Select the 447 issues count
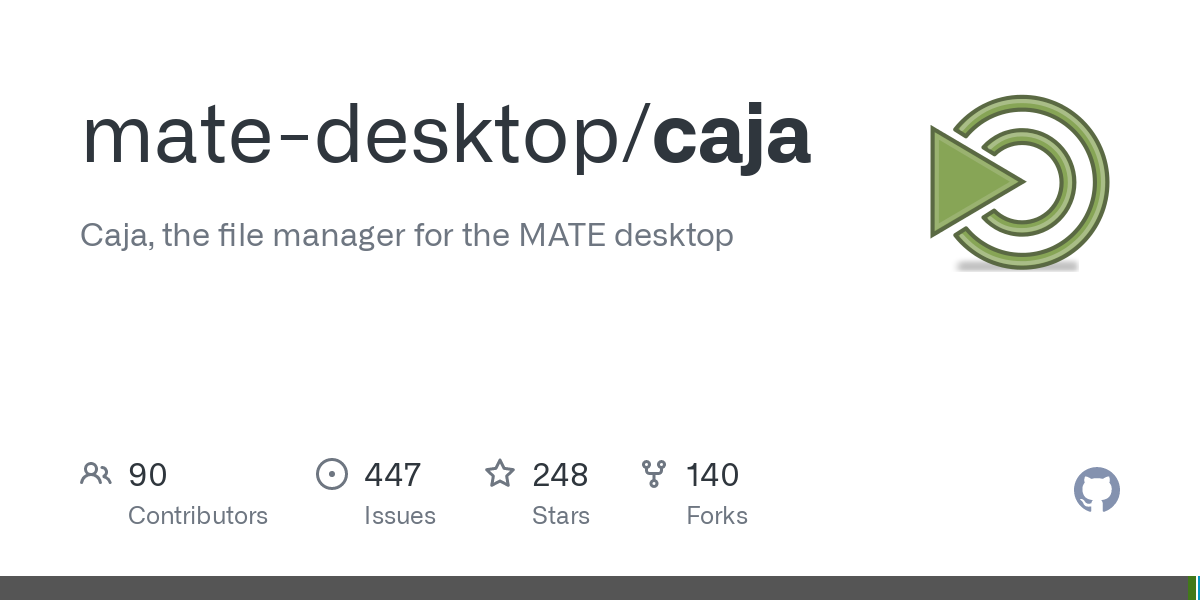Screen dimensions: 1200x600 [x=392, y=475]
